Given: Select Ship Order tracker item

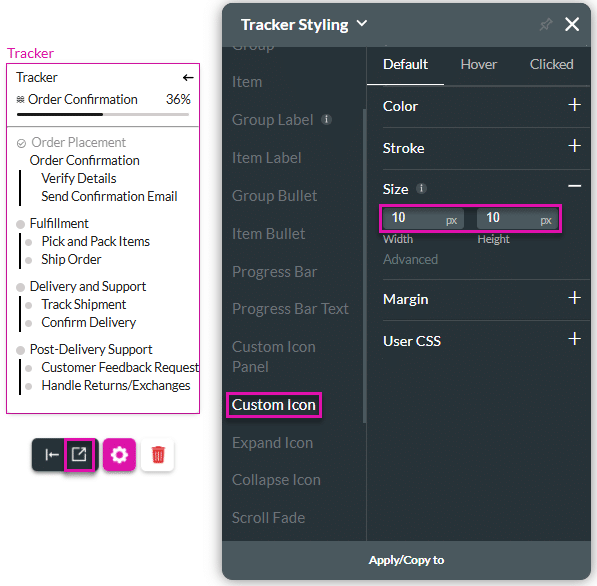Looking at the screenshot, I should [x=71, y=260].
